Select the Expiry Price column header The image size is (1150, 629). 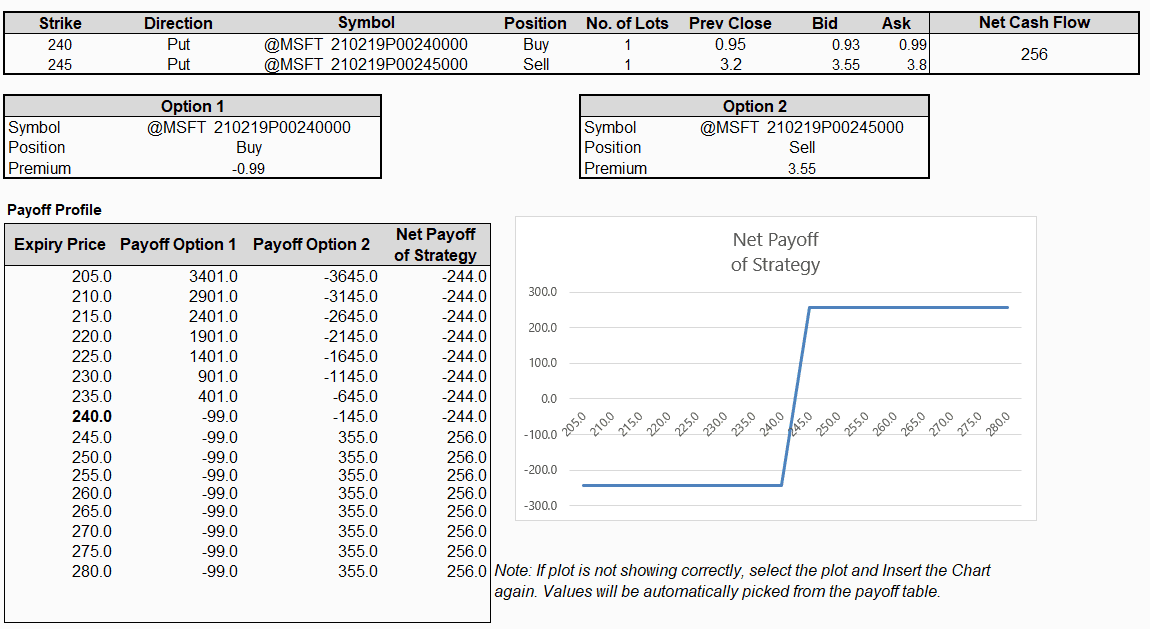60,245
